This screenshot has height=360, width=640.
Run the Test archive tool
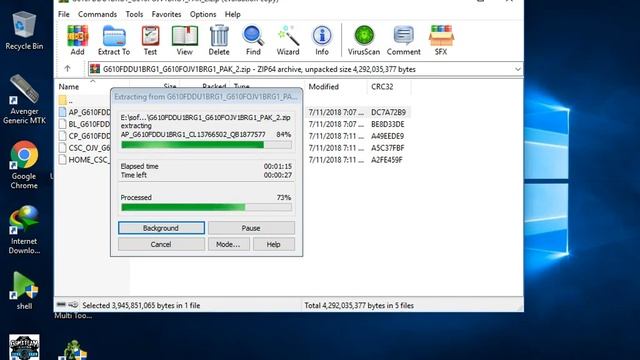point(150,40)
